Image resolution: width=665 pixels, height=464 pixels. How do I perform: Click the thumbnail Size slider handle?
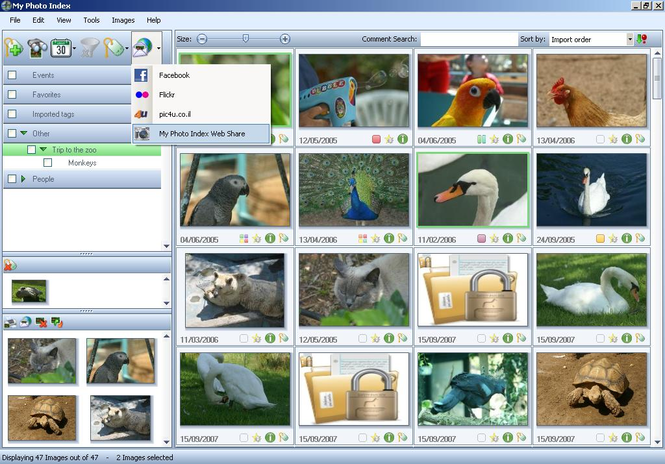pyautogui.click(x=244, y=38)
